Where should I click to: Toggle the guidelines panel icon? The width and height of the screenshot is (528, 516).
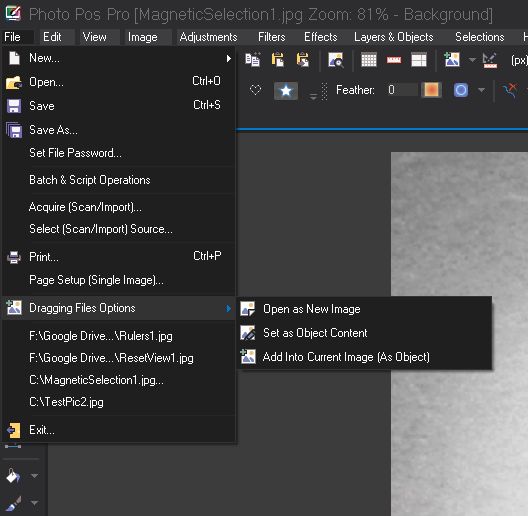(x=419, y=60)
